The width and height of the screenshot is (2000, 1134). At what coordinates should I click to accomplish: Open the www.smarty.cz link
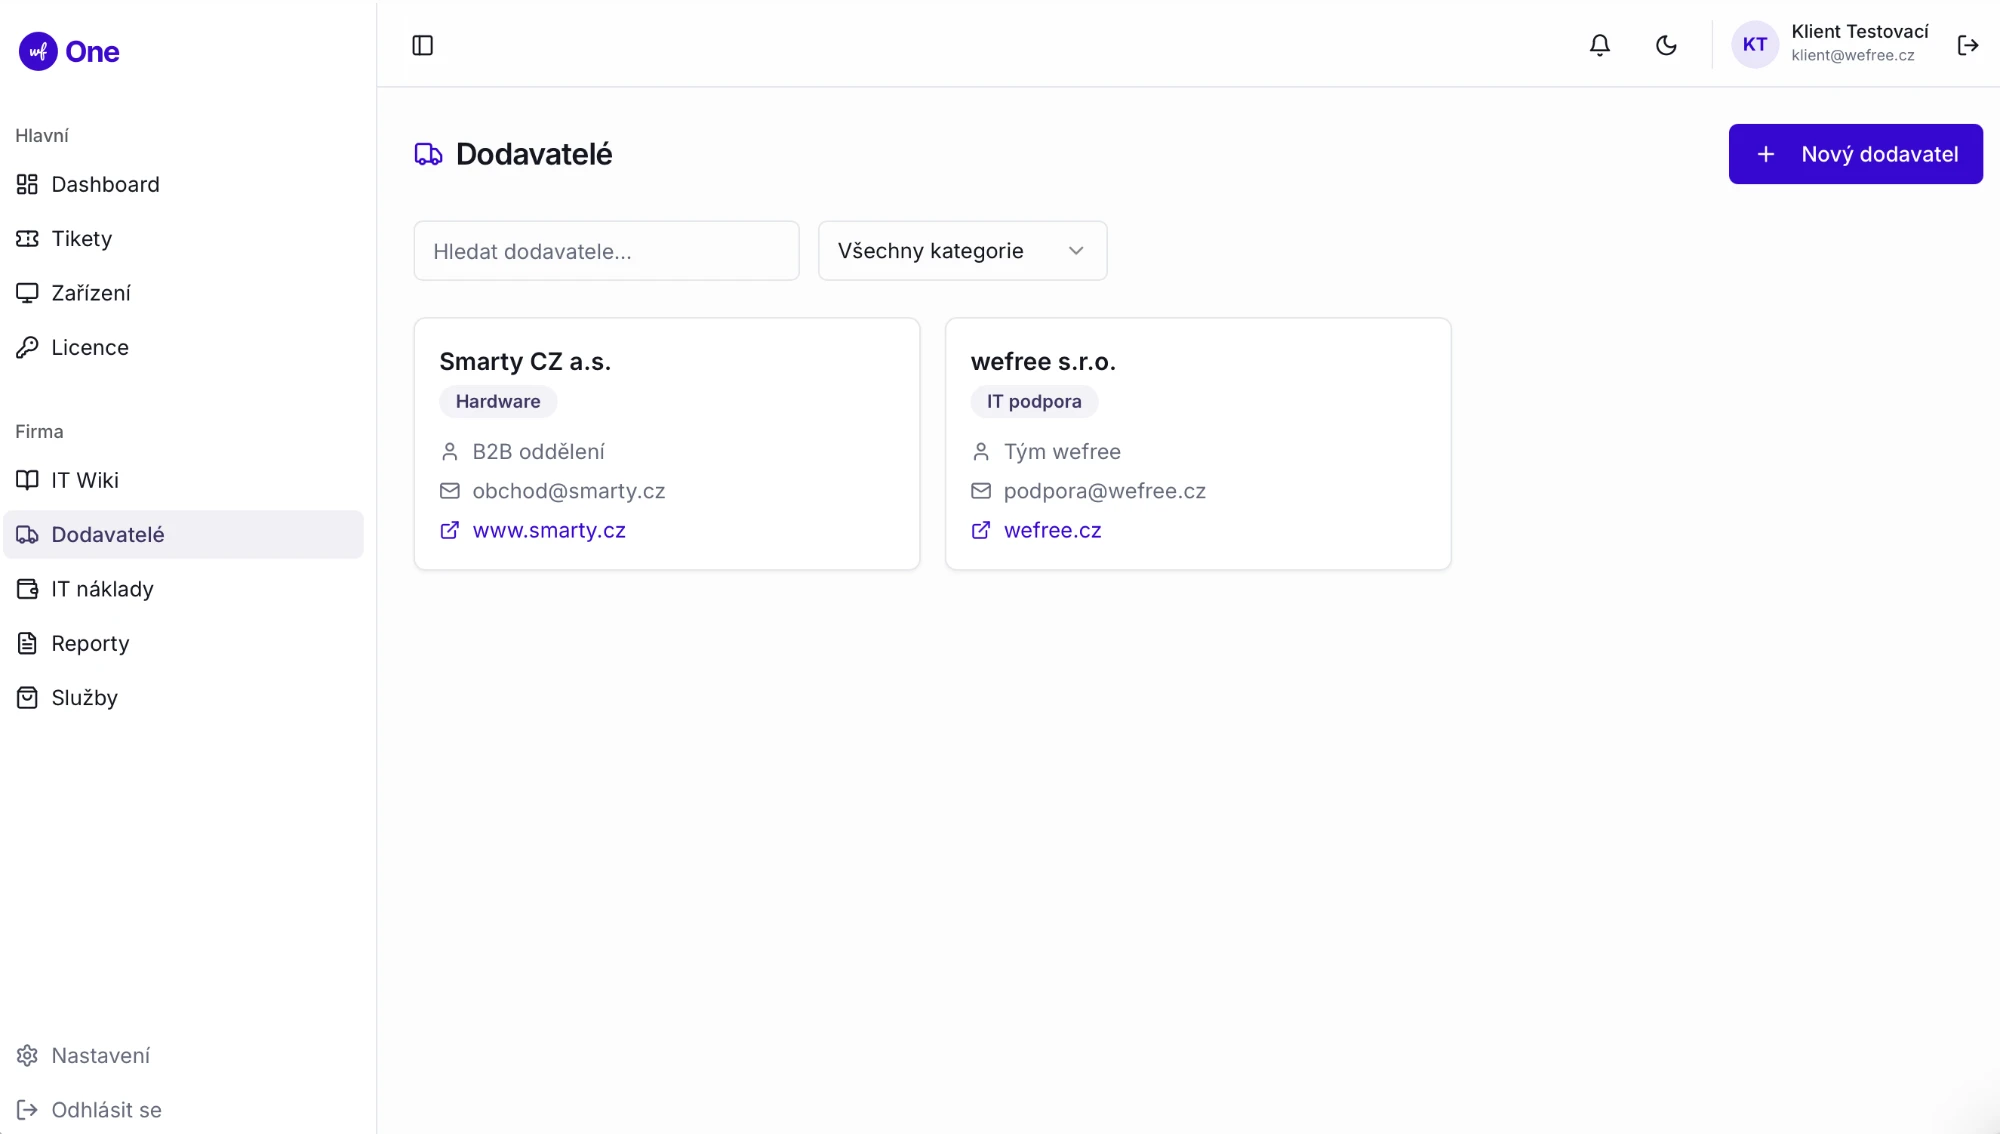549,530
